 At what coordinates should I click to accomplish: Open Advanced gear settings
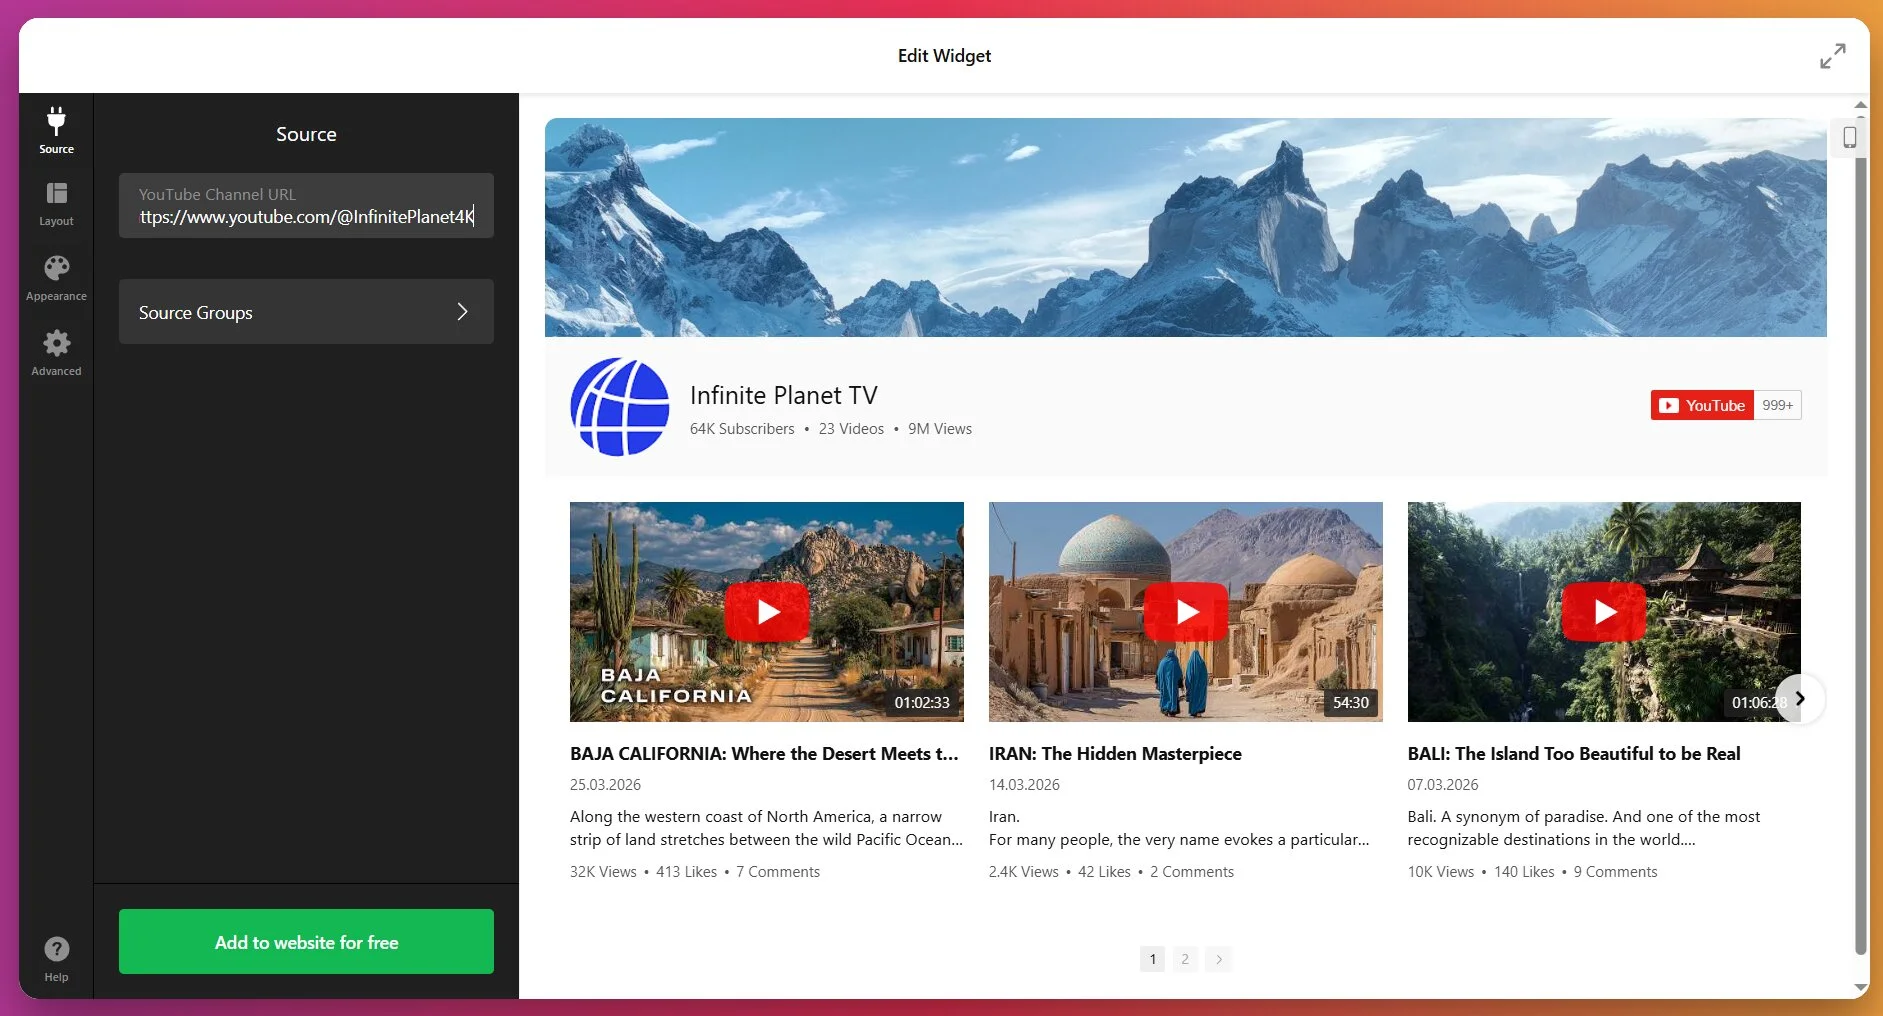[56, 353]
